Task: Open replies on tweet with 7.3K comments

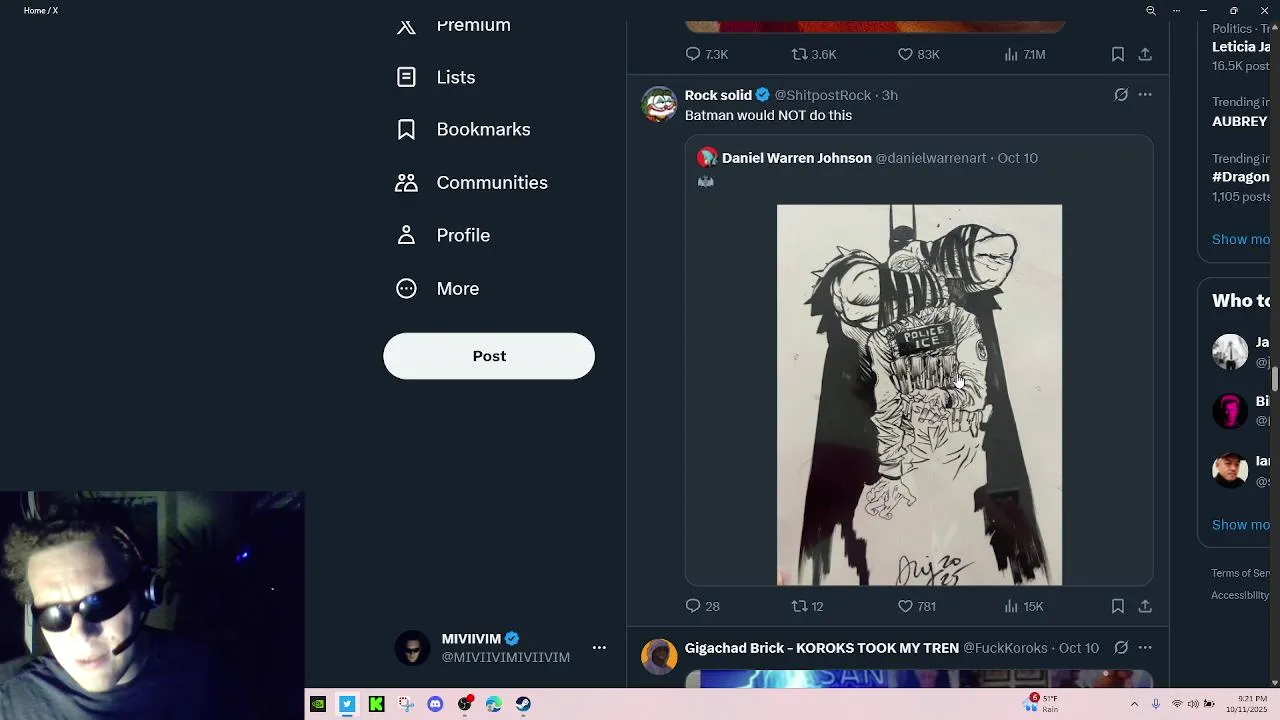Action: pos(706,54)
